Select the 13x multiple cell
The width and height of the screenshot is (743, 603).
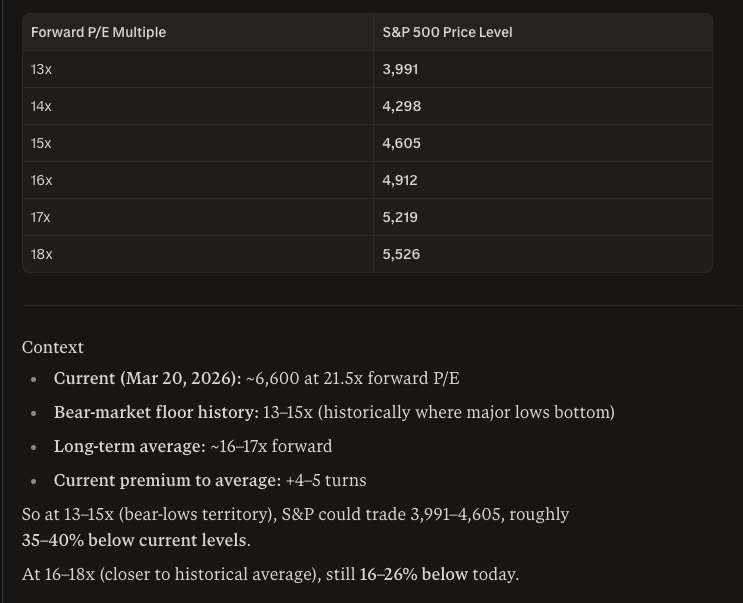click(41, 69)
